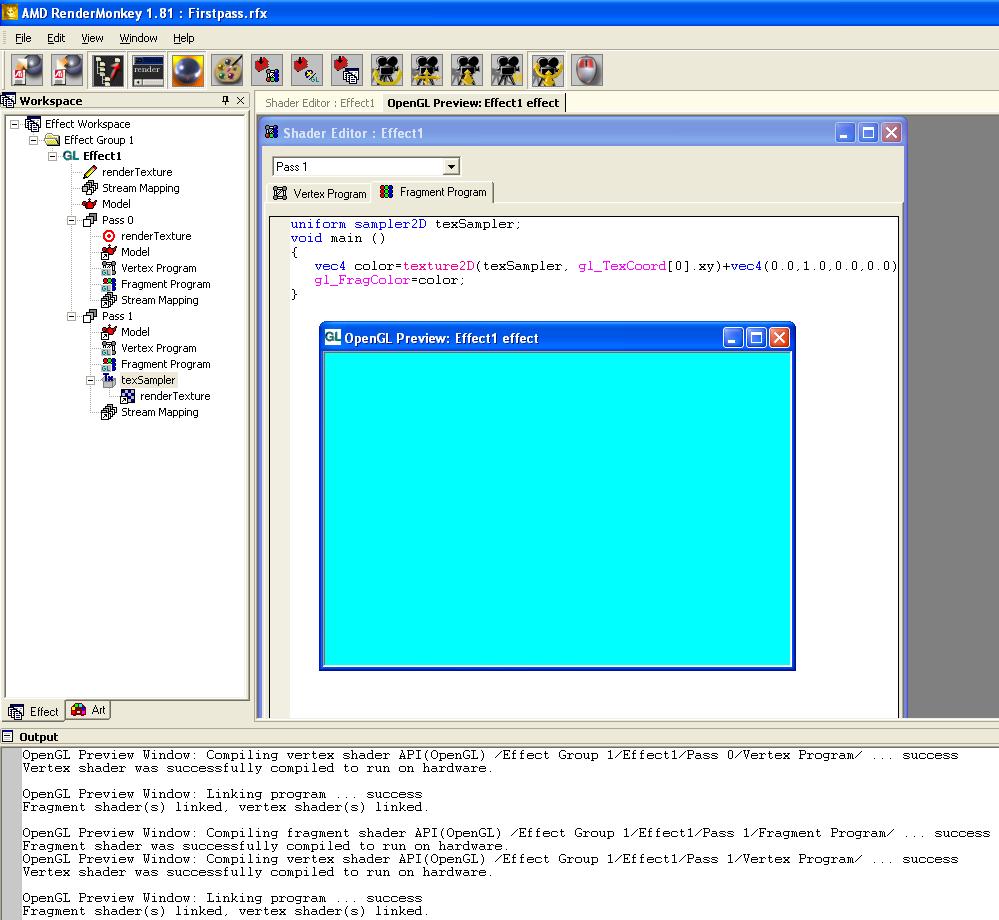Click the 'void main ()' code line

pos(338,238)
